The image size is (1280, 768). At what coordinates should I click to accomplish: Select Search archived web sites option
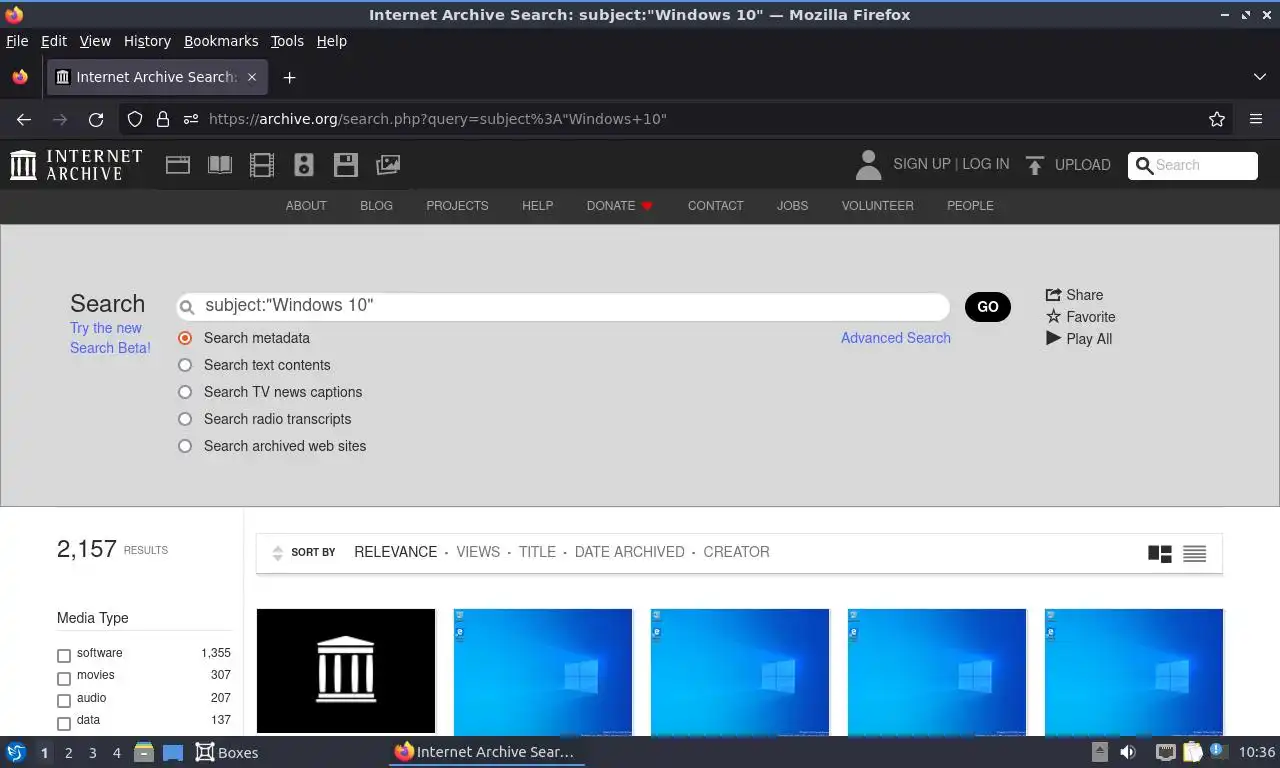coord(185,446)
